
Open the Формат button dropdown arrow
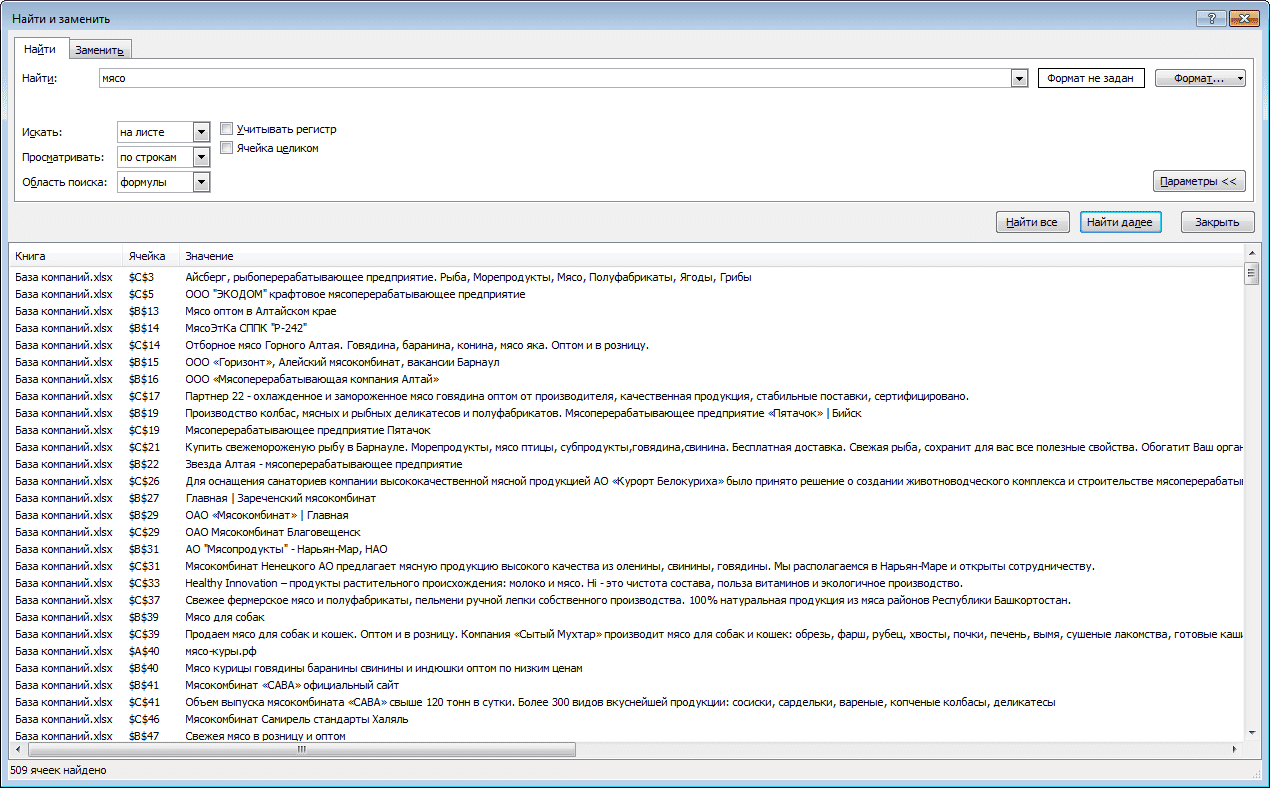coord(1240,78)
